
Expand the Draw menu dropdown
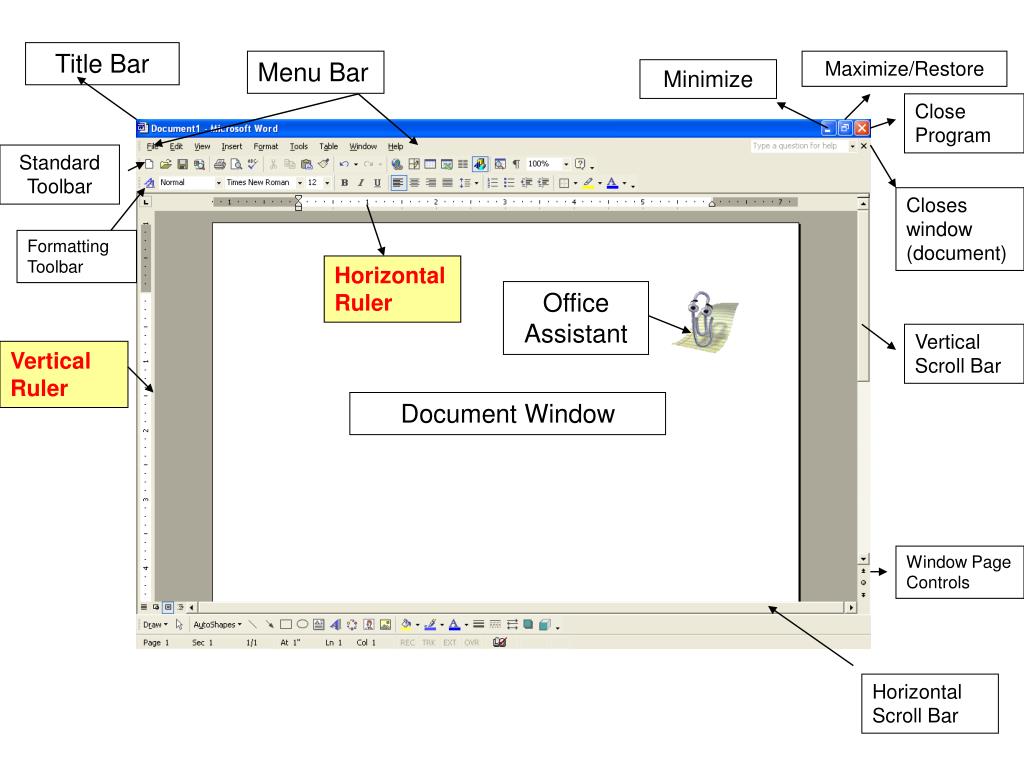(155, 624)
